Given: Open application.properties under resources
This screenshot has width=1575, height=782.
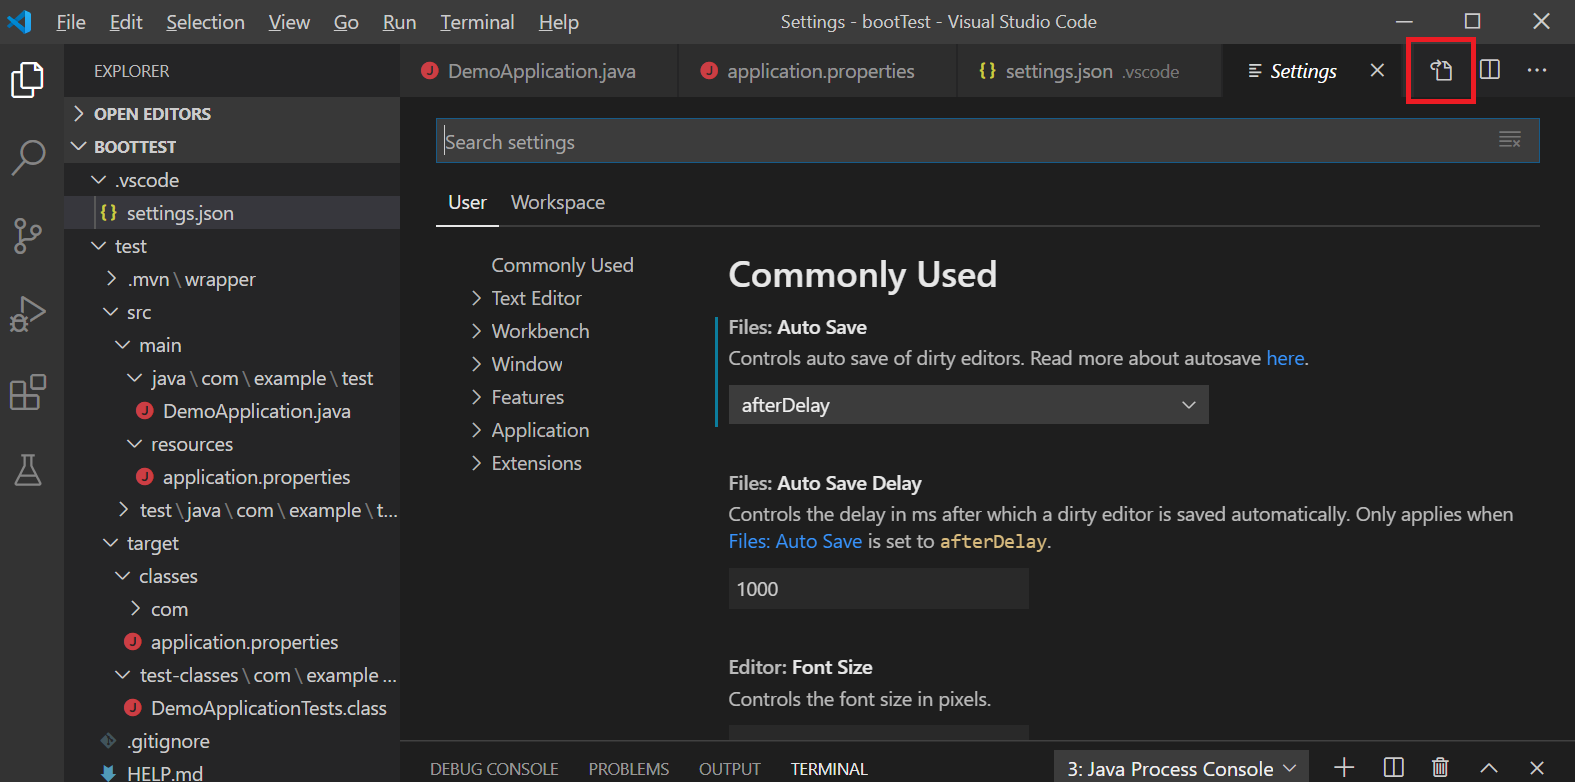Looking at the screenshot, I should click(232, 477).
